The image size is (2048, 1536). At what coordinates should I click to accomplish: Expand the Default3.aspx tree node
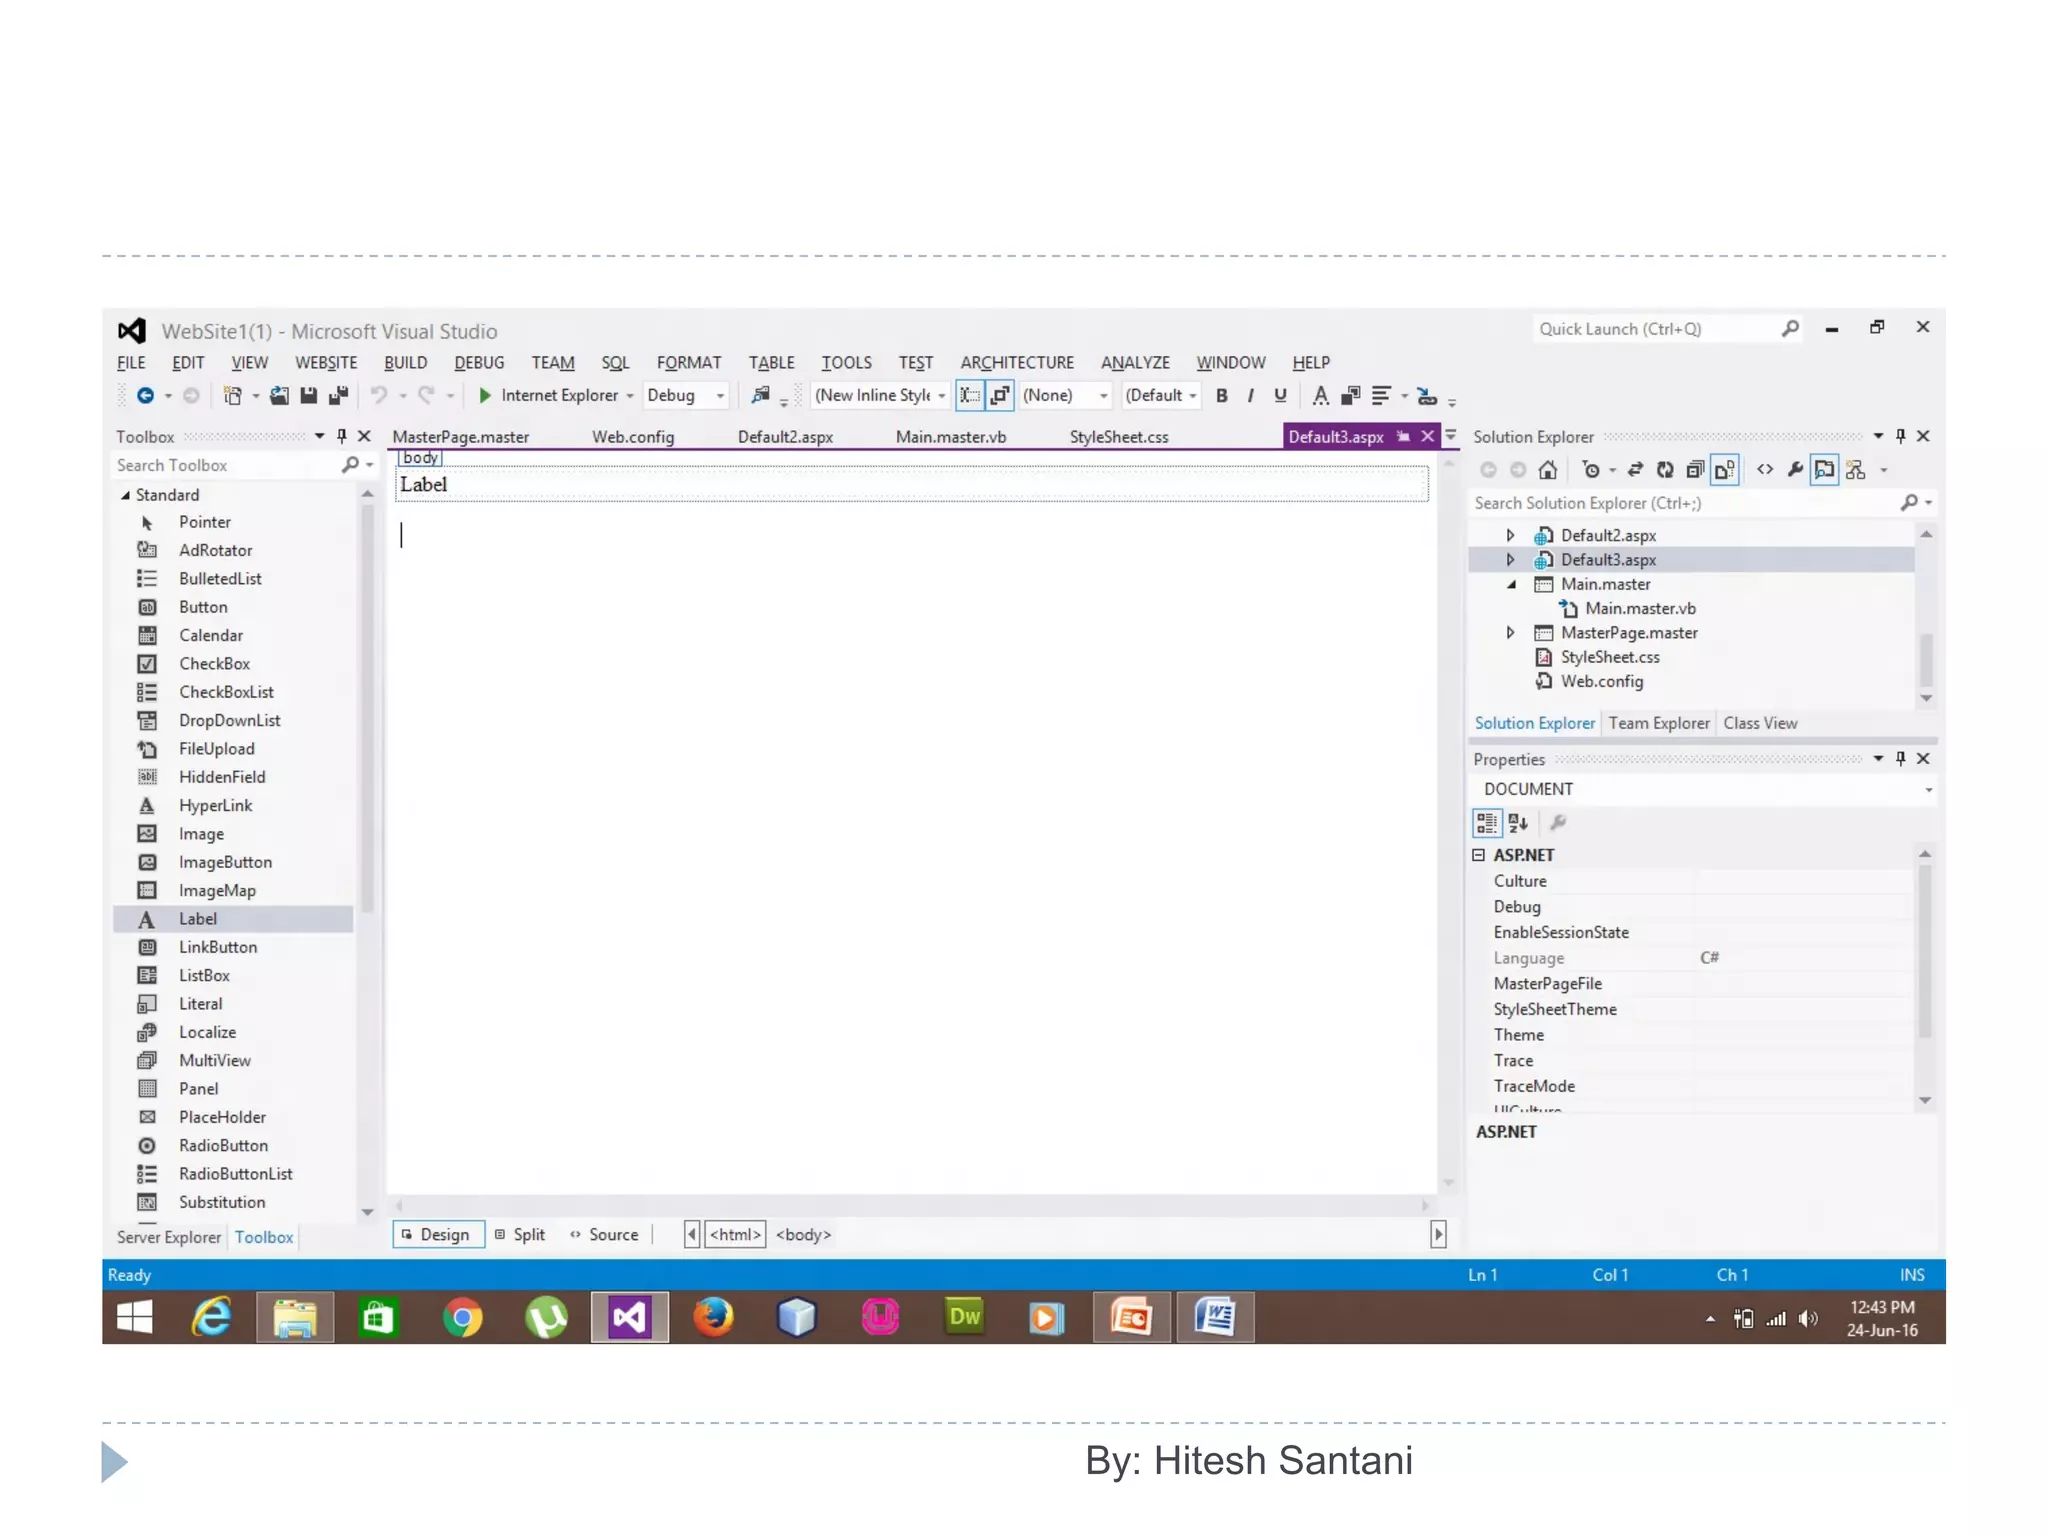point(1510,560)
